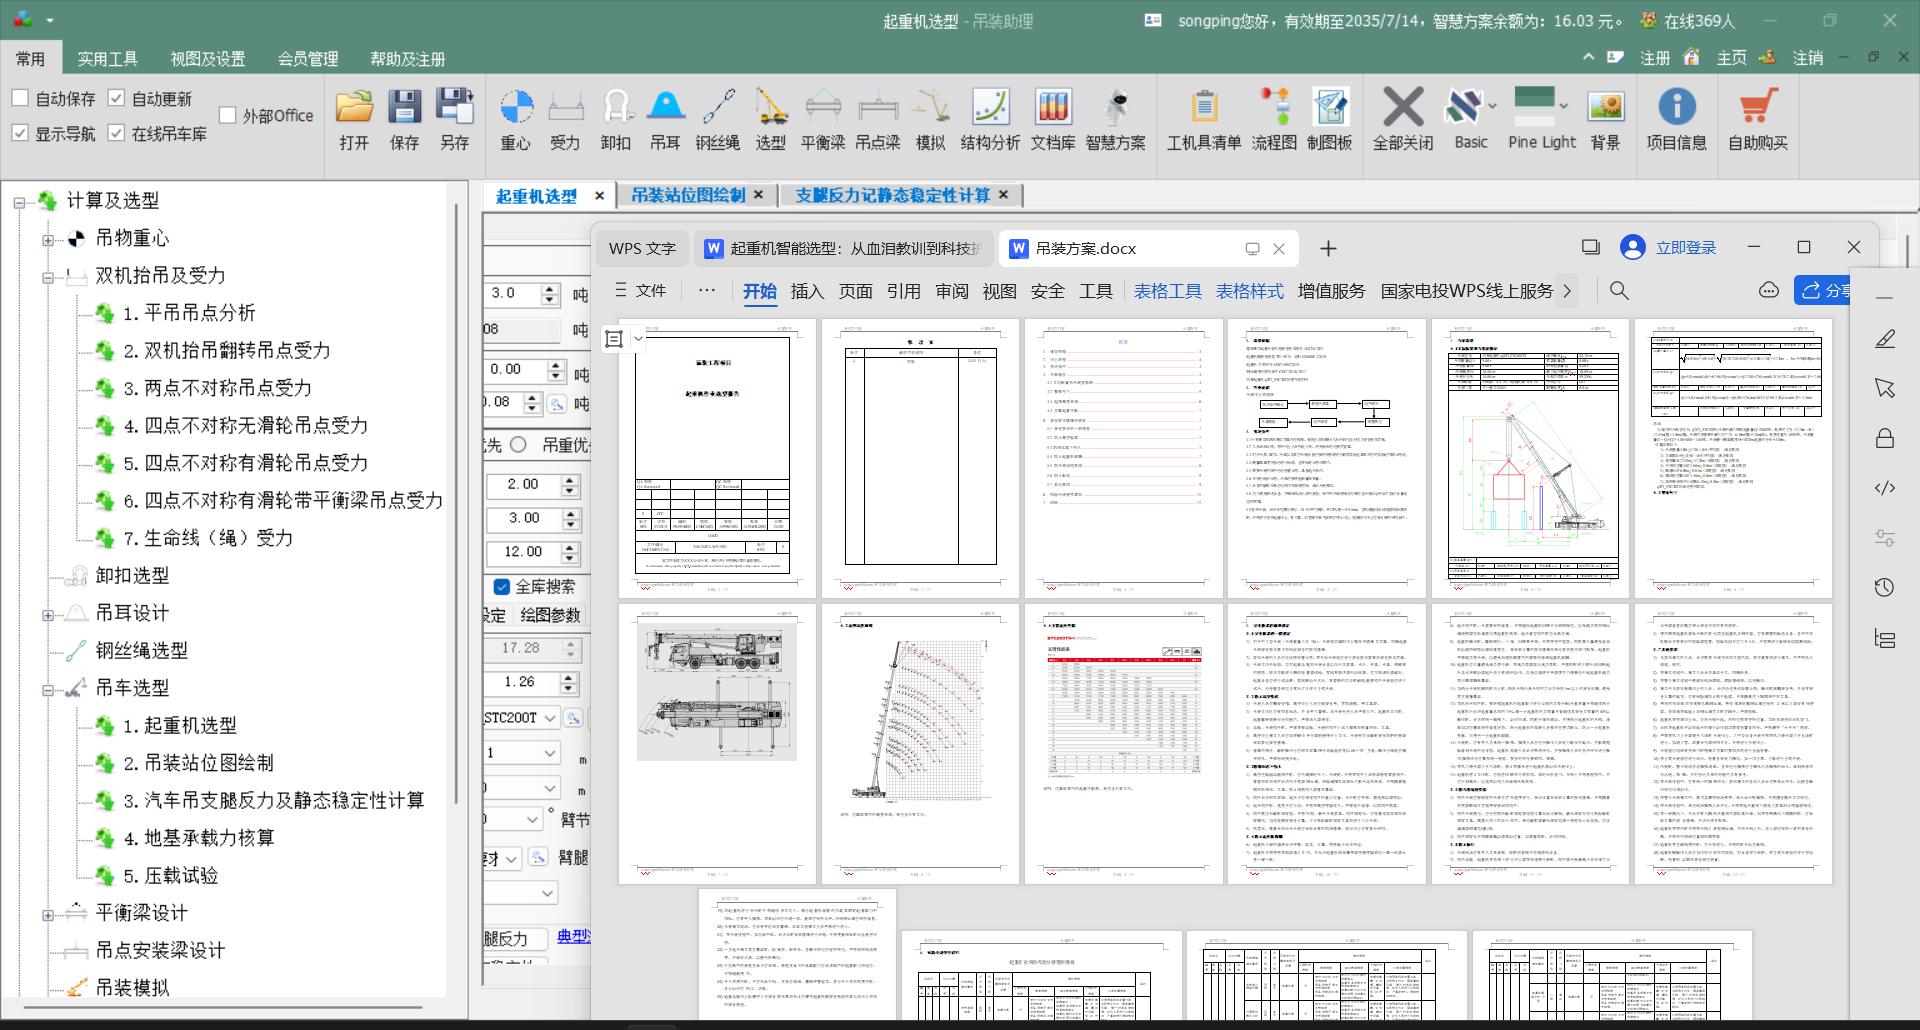Select the crane photo page thumbnail
The height and width of the screenshot is (1030, 1920).
click(717, 743)
